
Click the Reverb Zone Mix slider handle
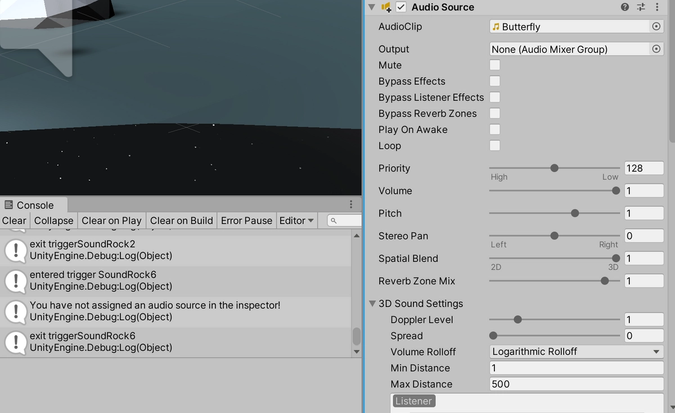click(605, 281)
